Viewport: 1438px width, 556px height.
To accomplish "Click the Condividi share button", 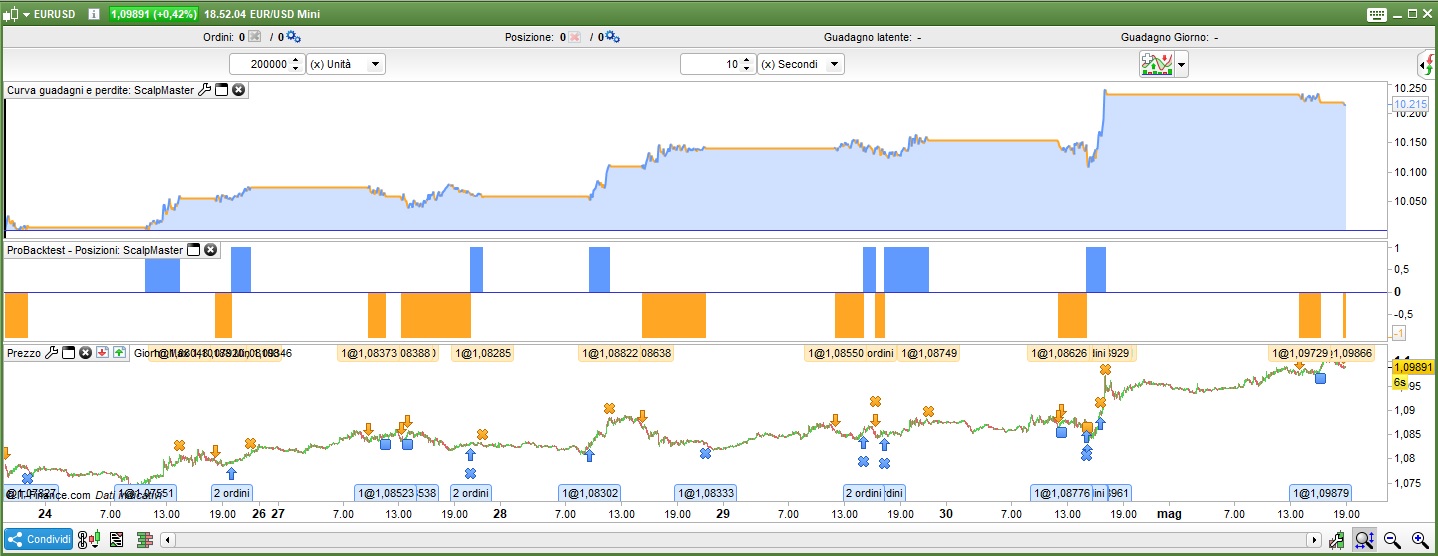I will pyautogui.click(x=39, y=540).
